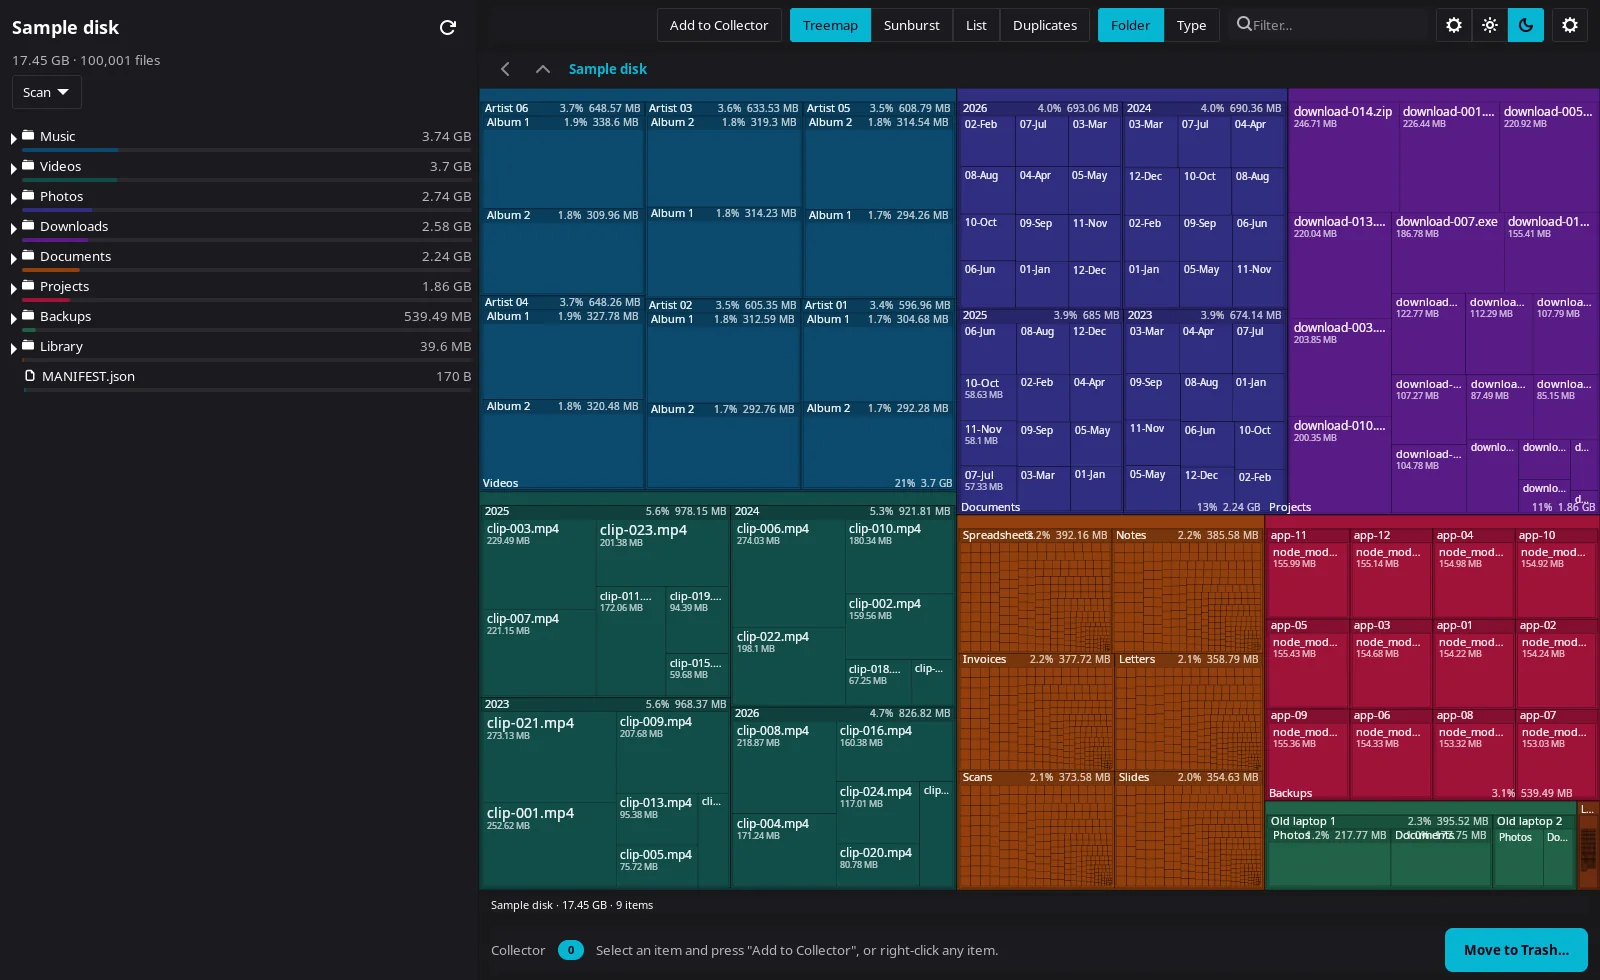Image resolution: width=1600 pixels, height=980 pixels.
Task: Open settings via the standalone gear button
Action: (x=1570, y=25)
